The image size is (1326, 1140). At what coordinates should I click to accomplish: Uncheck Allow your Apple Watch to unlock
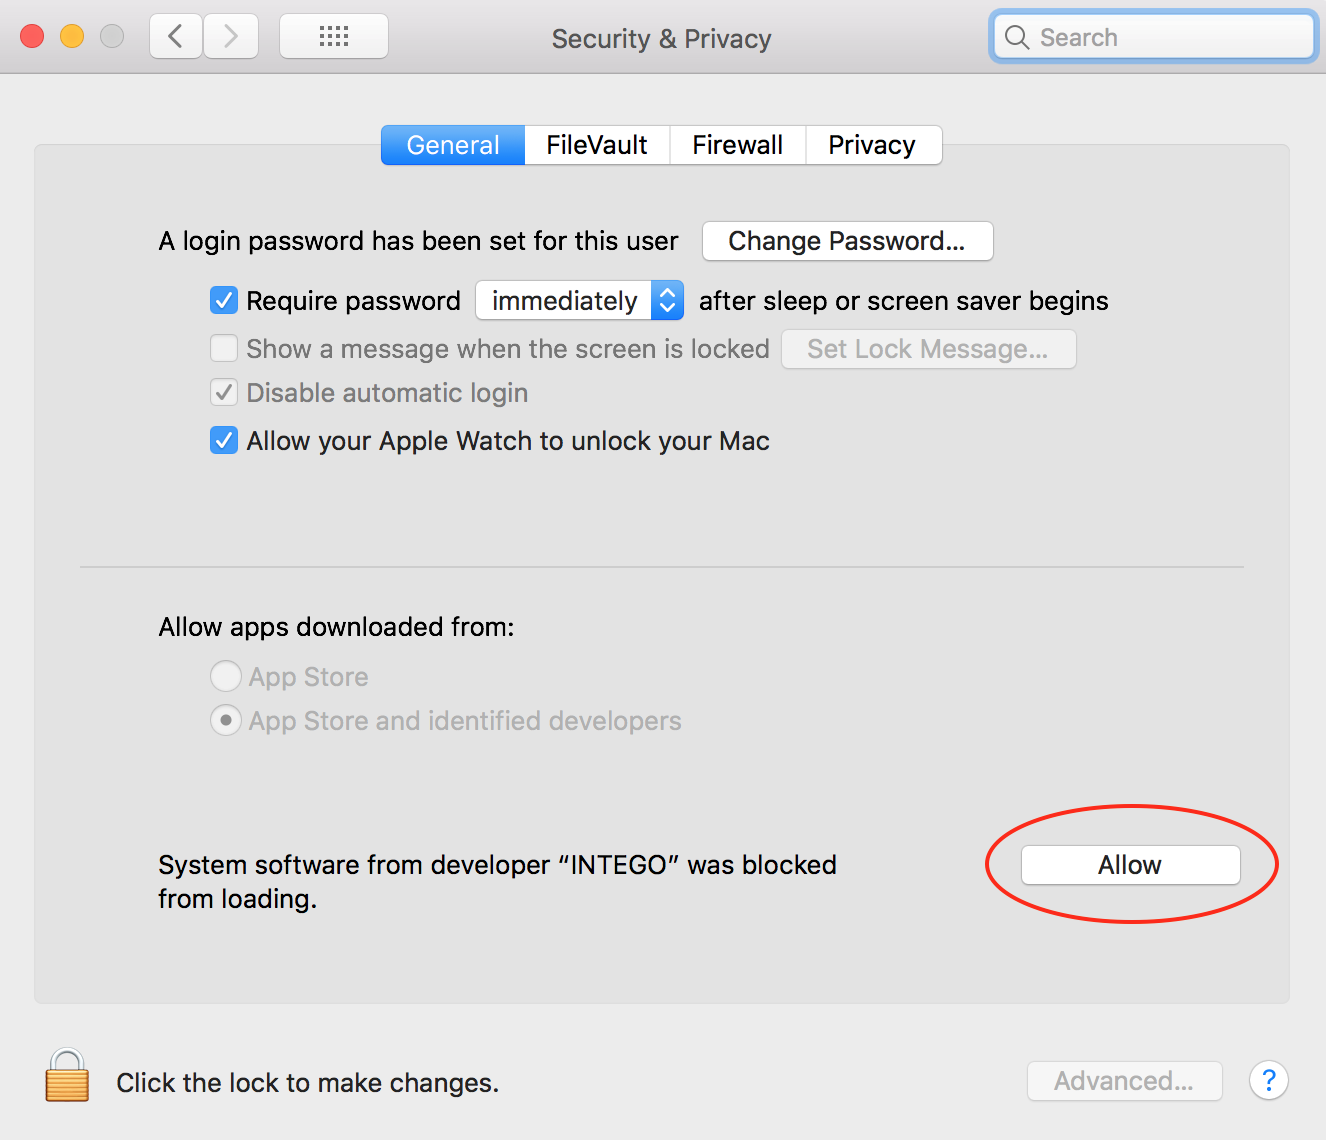tap(224, 440)
